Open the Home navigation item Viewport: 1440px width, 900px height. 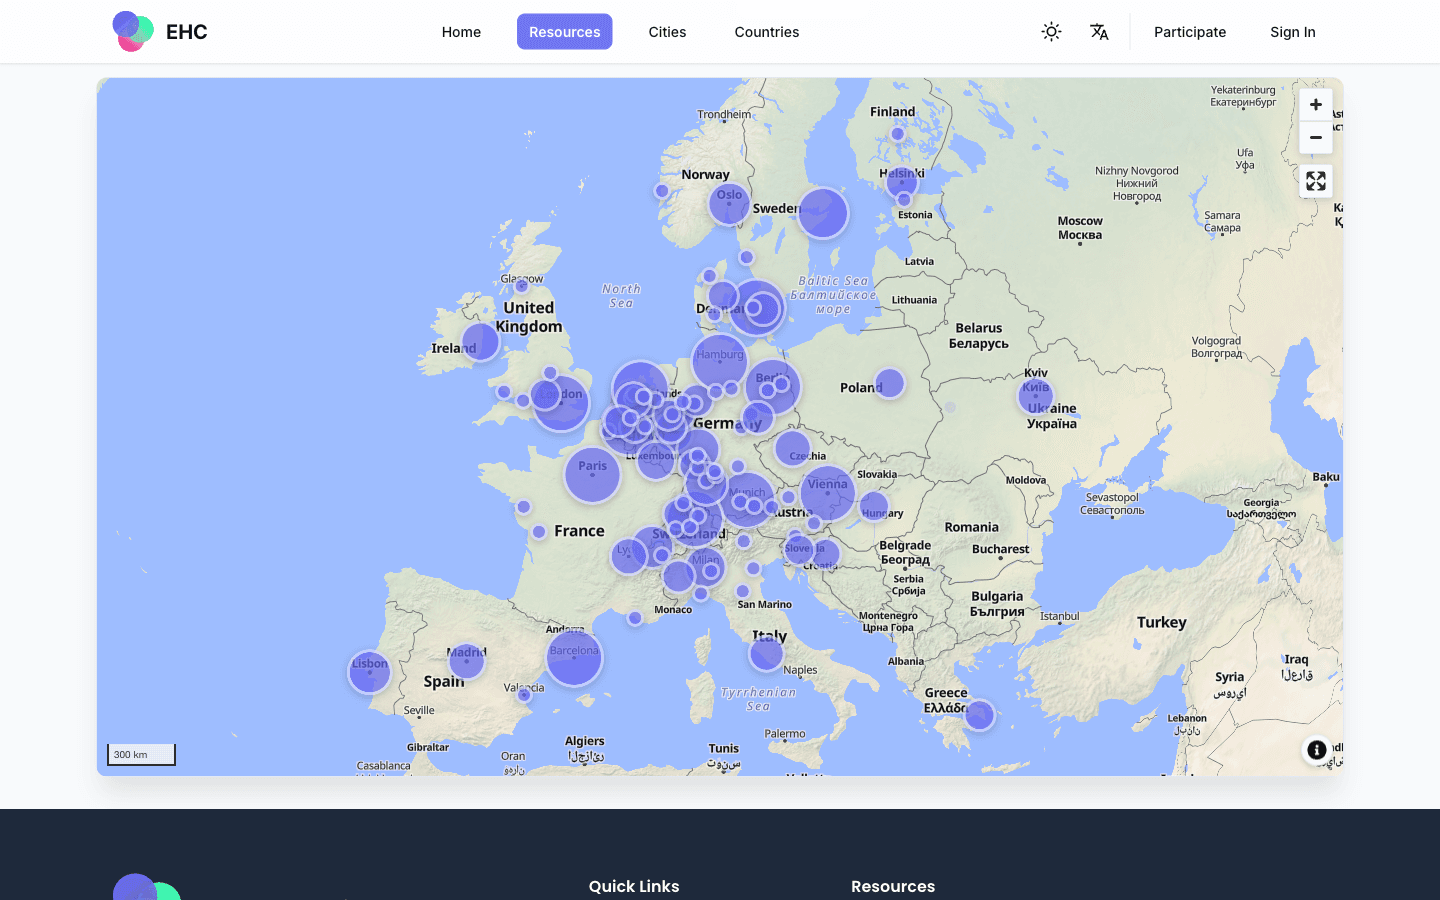tap(461, 31)
